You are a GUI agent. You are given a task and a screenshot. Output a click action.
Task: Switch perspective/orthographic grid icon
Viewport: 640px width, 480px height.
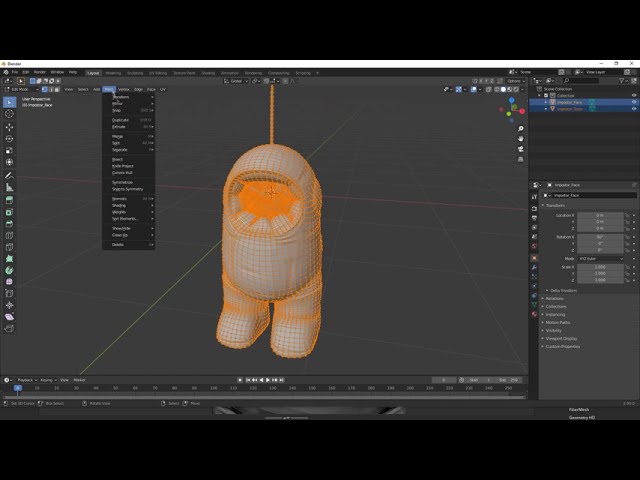click(x=520, y=159)
